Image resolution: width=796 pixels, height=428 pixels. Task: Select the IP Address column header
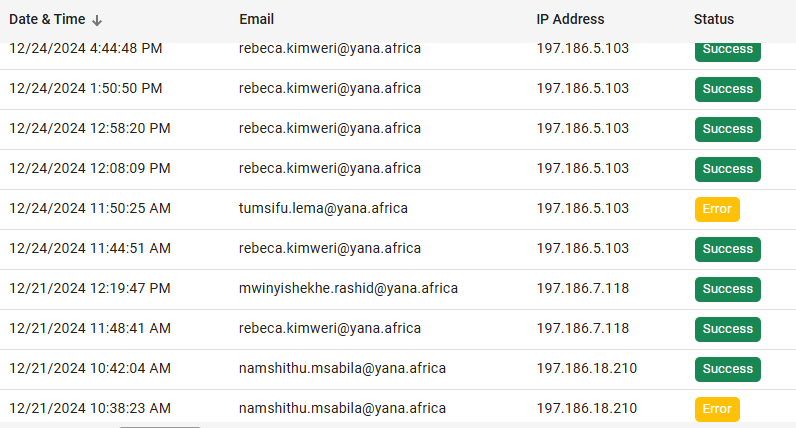coord(570,19)
